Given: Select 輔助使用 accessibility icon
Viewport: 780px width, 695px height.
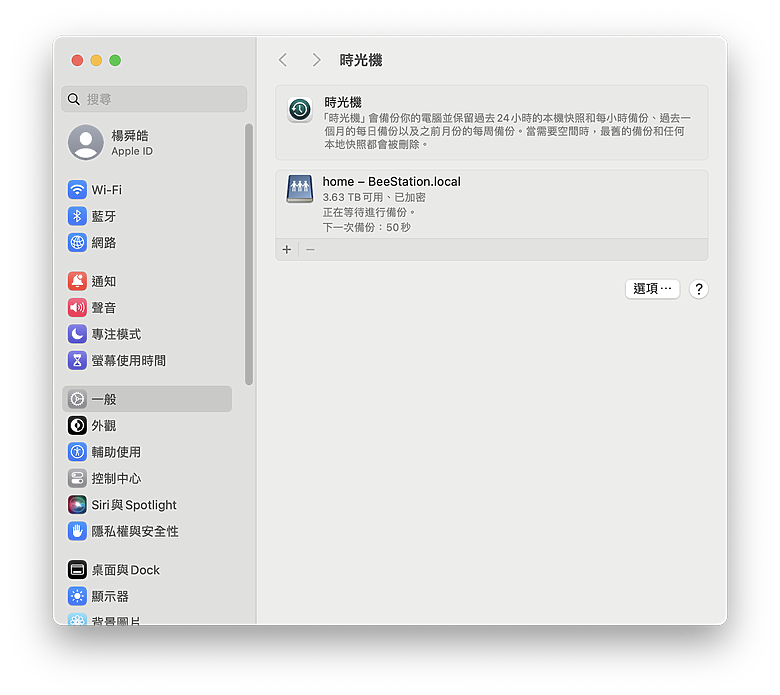Looking at the screenshot, I should pos(77,452).
